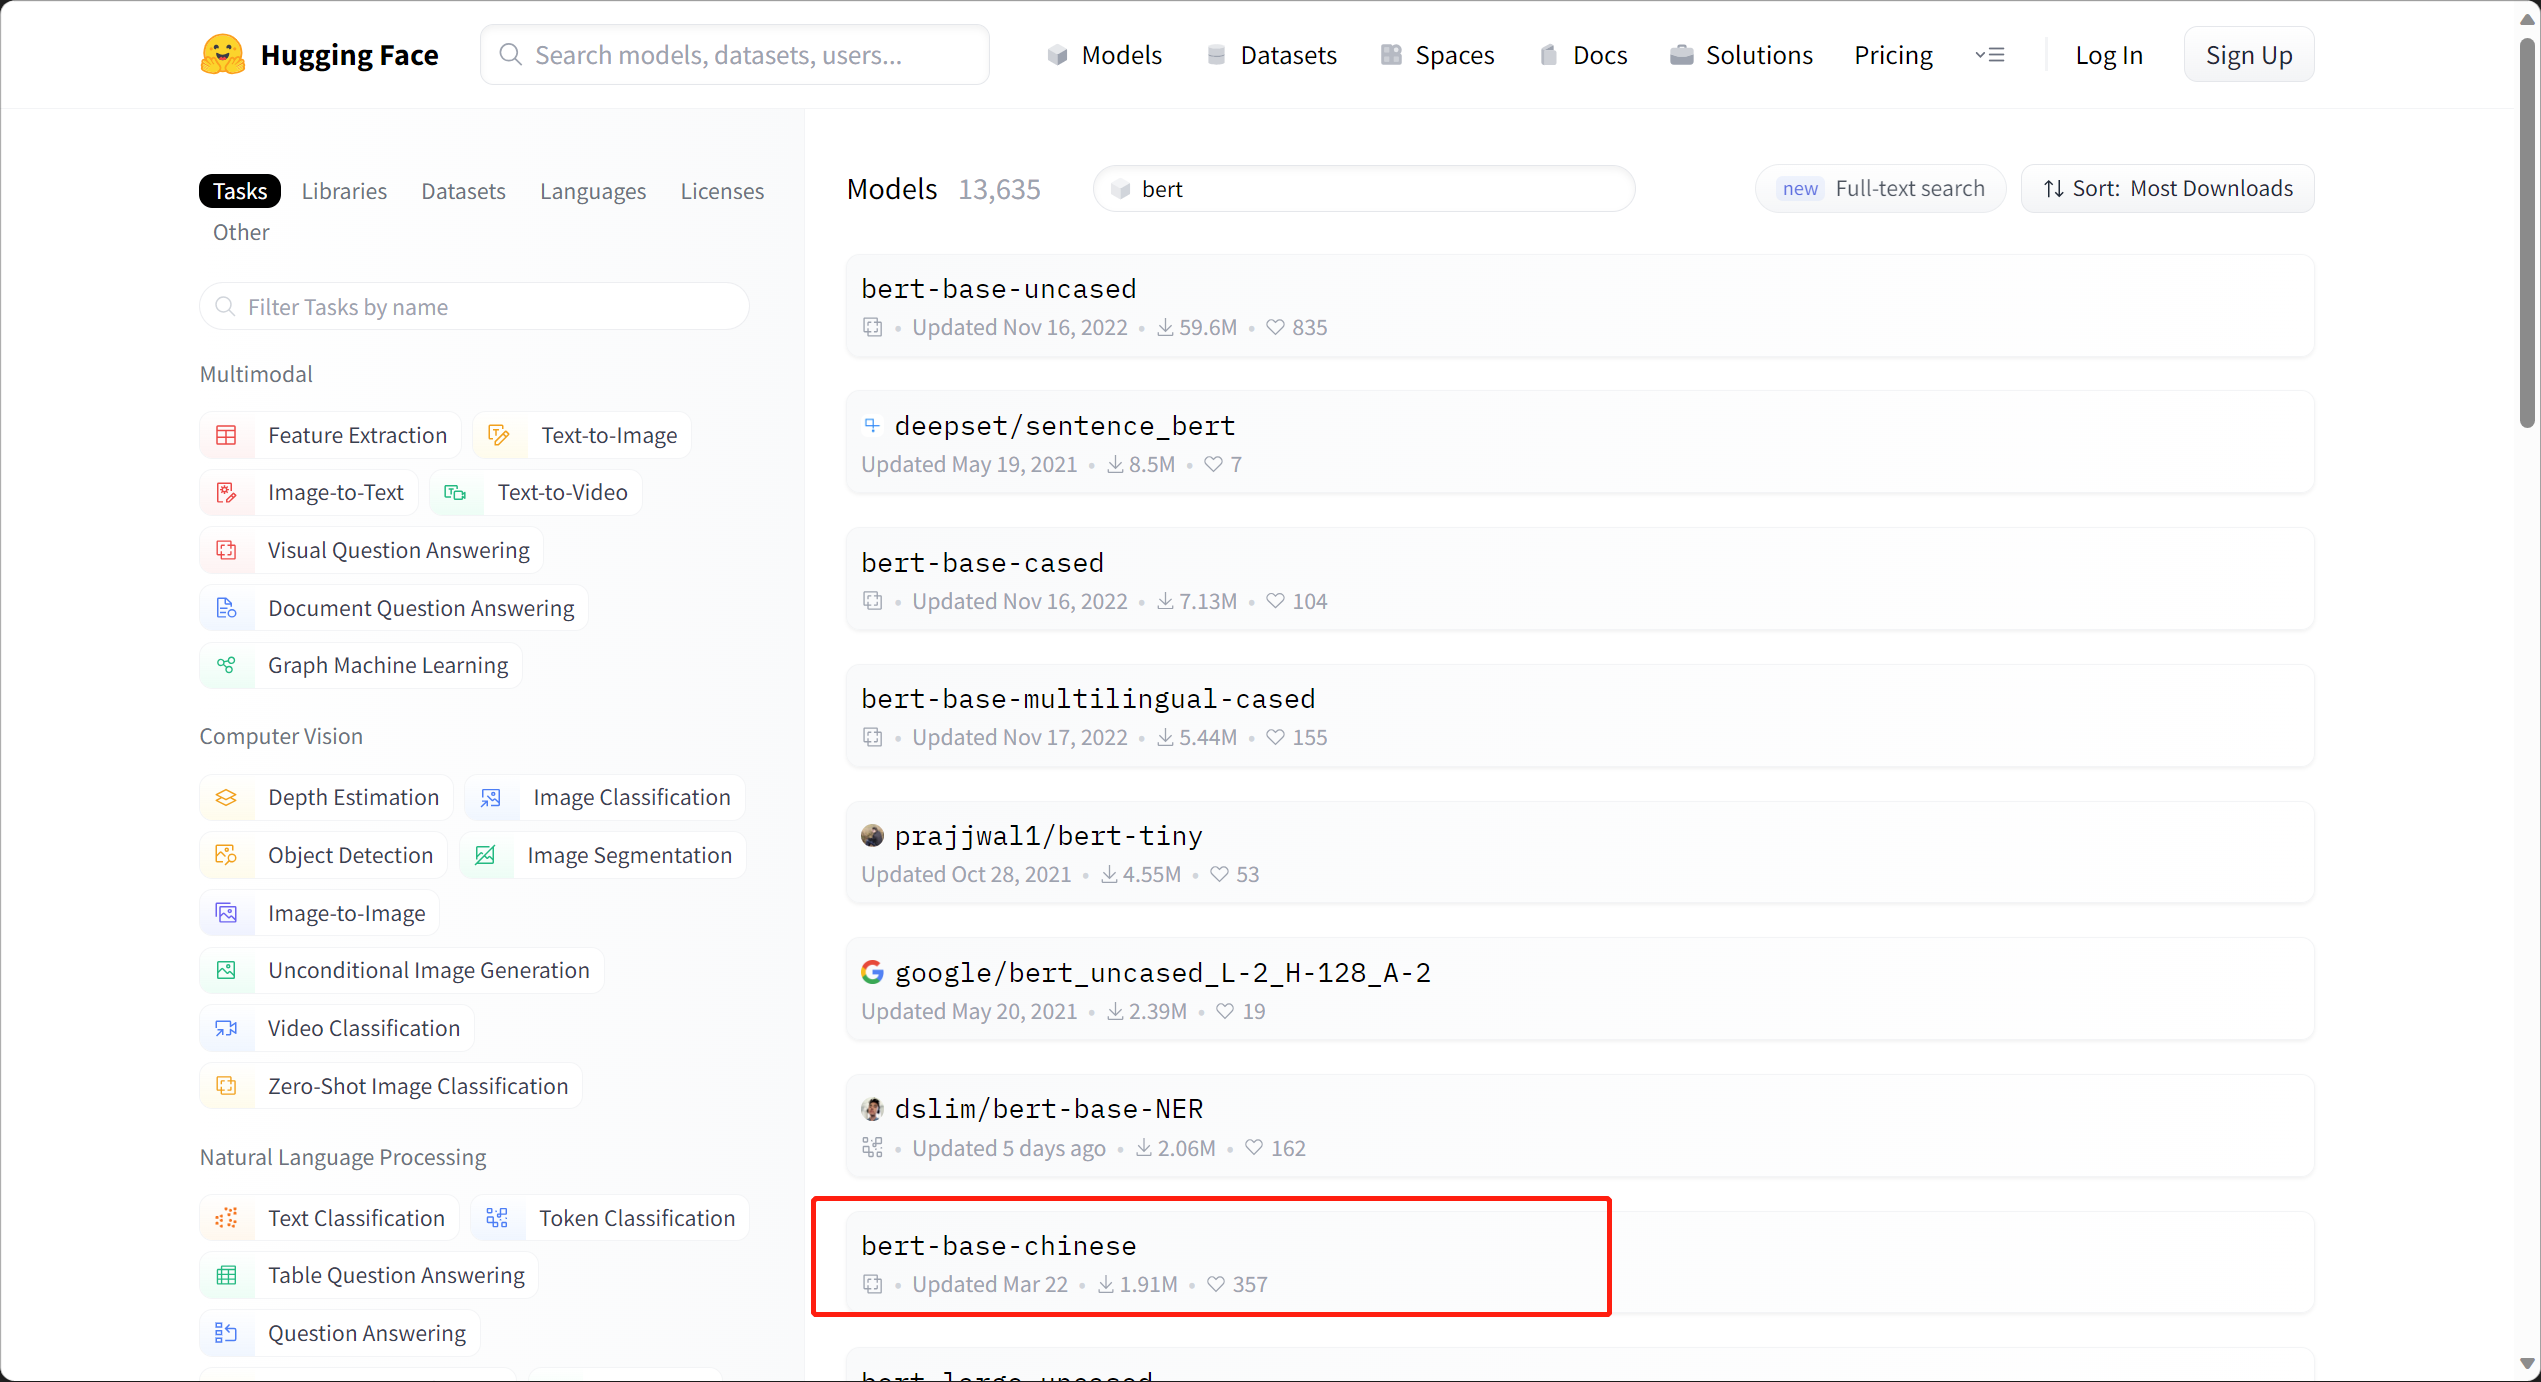This screenshot has height=1382, width=2541.
Task: Switch to the Datasets filter tab
Action: pyautogui.click(x=463, y=191)
